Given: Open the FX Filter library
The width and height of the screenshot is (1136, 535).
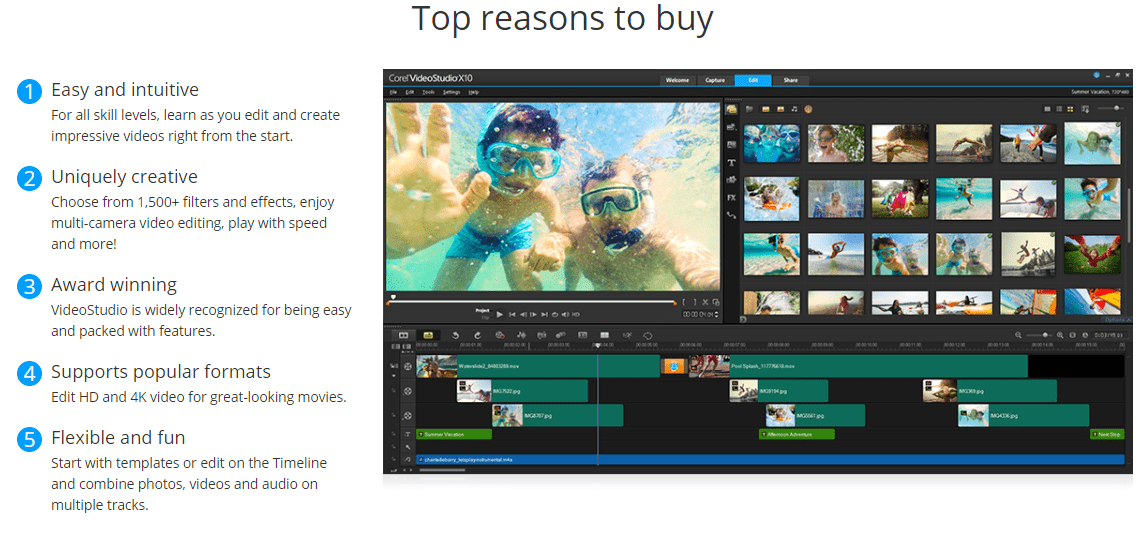Looking at the screenshot, I should [732, 197].
